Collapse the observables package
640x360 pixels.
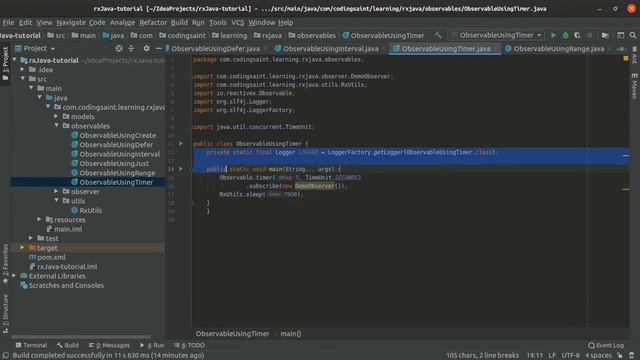pyautogui.click(x=56, y=126)
